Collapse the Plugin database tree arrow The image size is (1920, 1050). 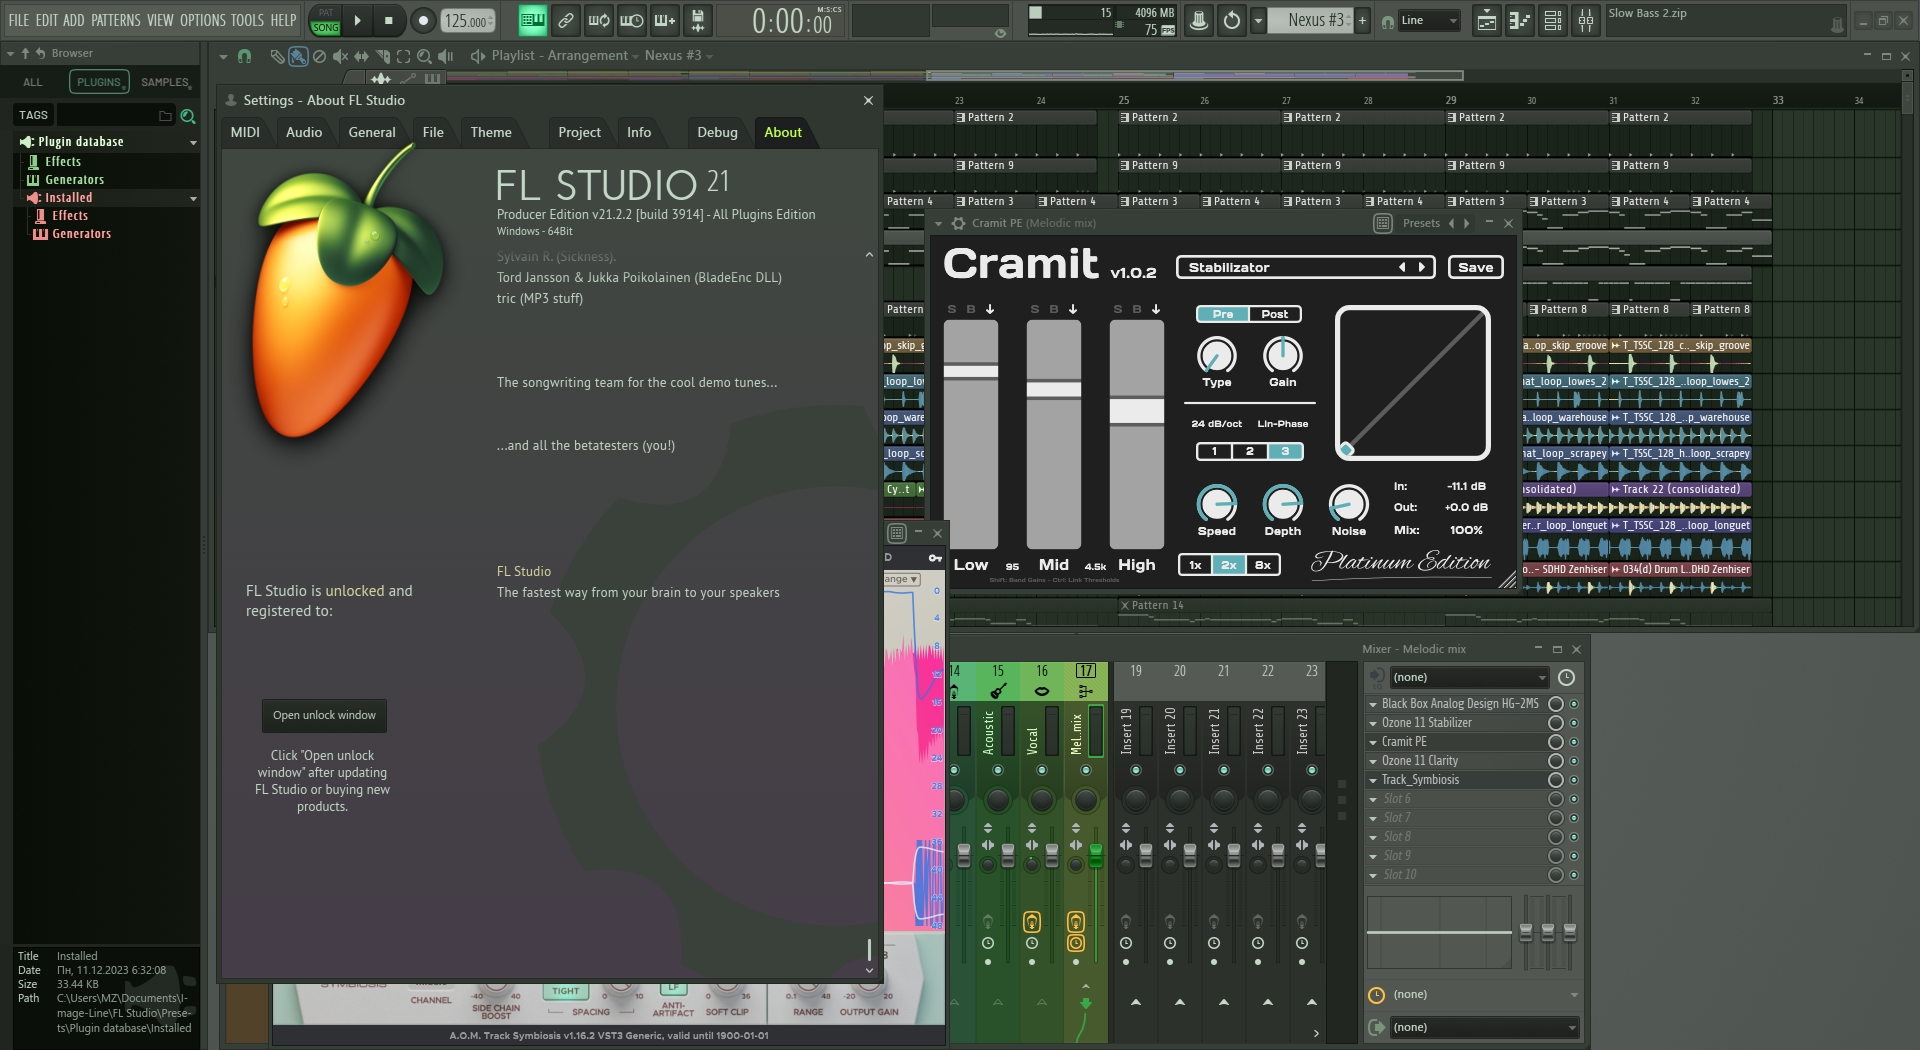point(193,143)
